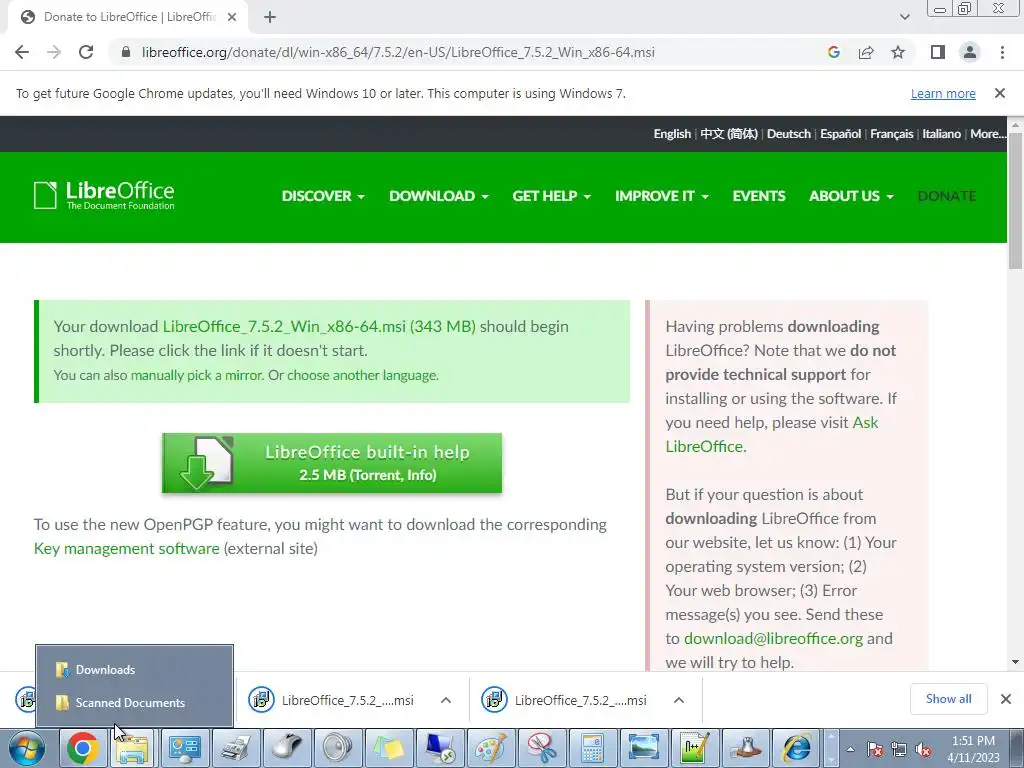Image resolution: width=1024 pixels, height=768 pixels.
Task: Click the page vertical scrollbar thumb
Action: point(1015,200)
